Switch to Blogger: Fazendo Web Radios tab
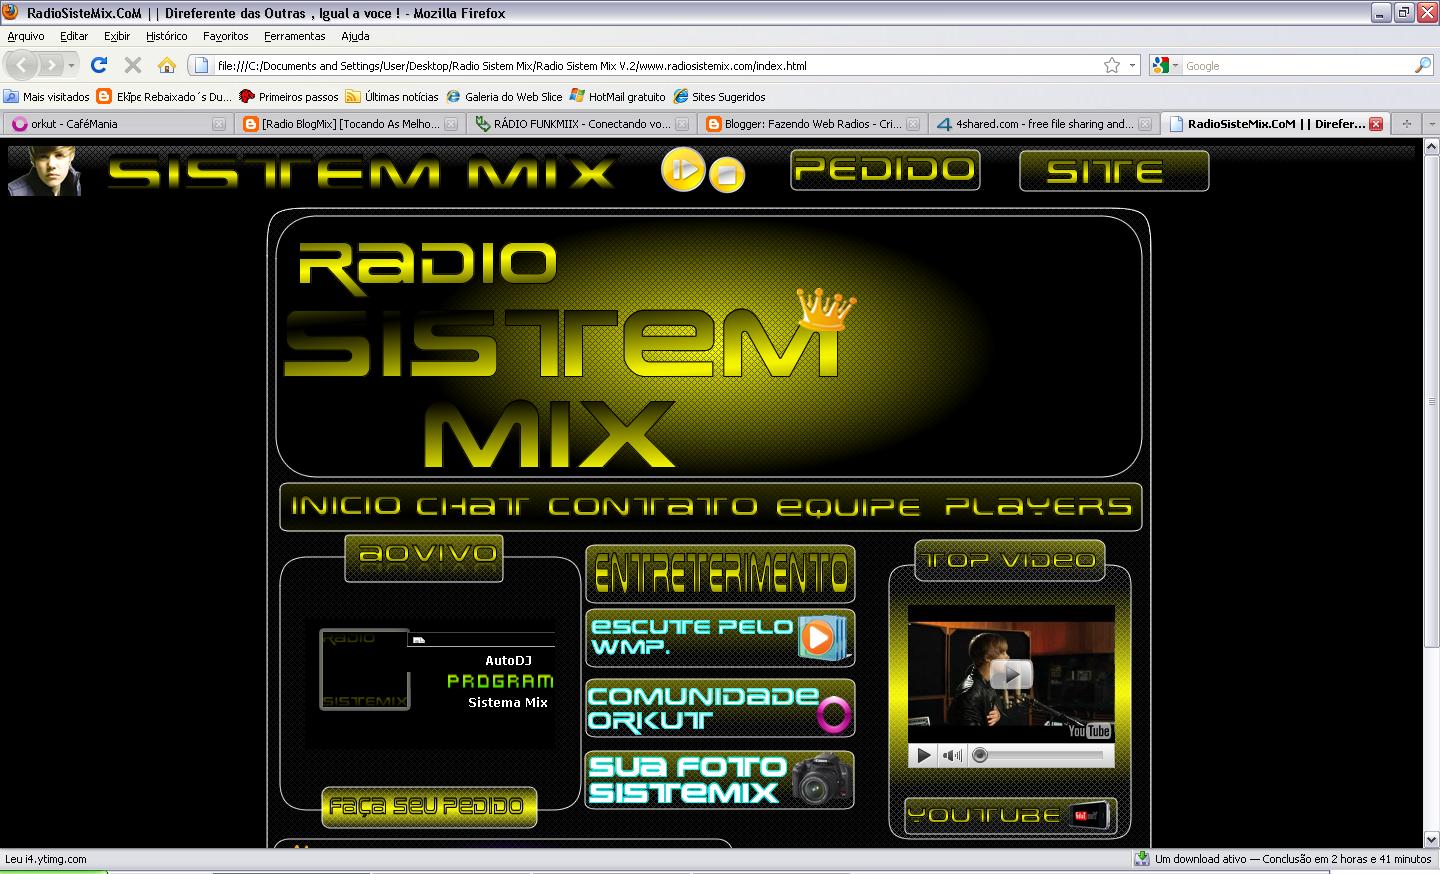The height and width of the screenshot is (874, 1440). coord(812,124)
